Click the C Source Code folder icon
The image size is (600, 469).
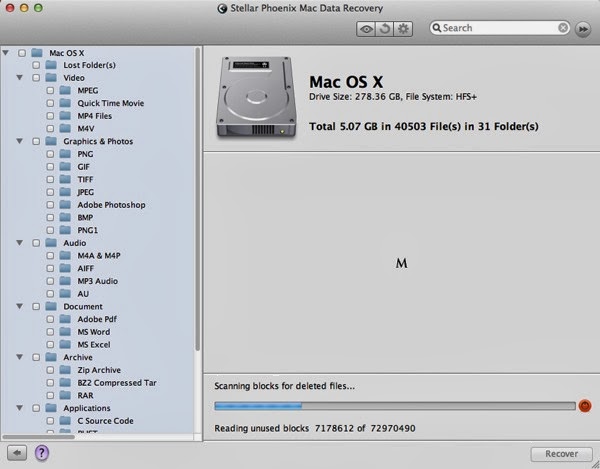click(x=65, y=421)
